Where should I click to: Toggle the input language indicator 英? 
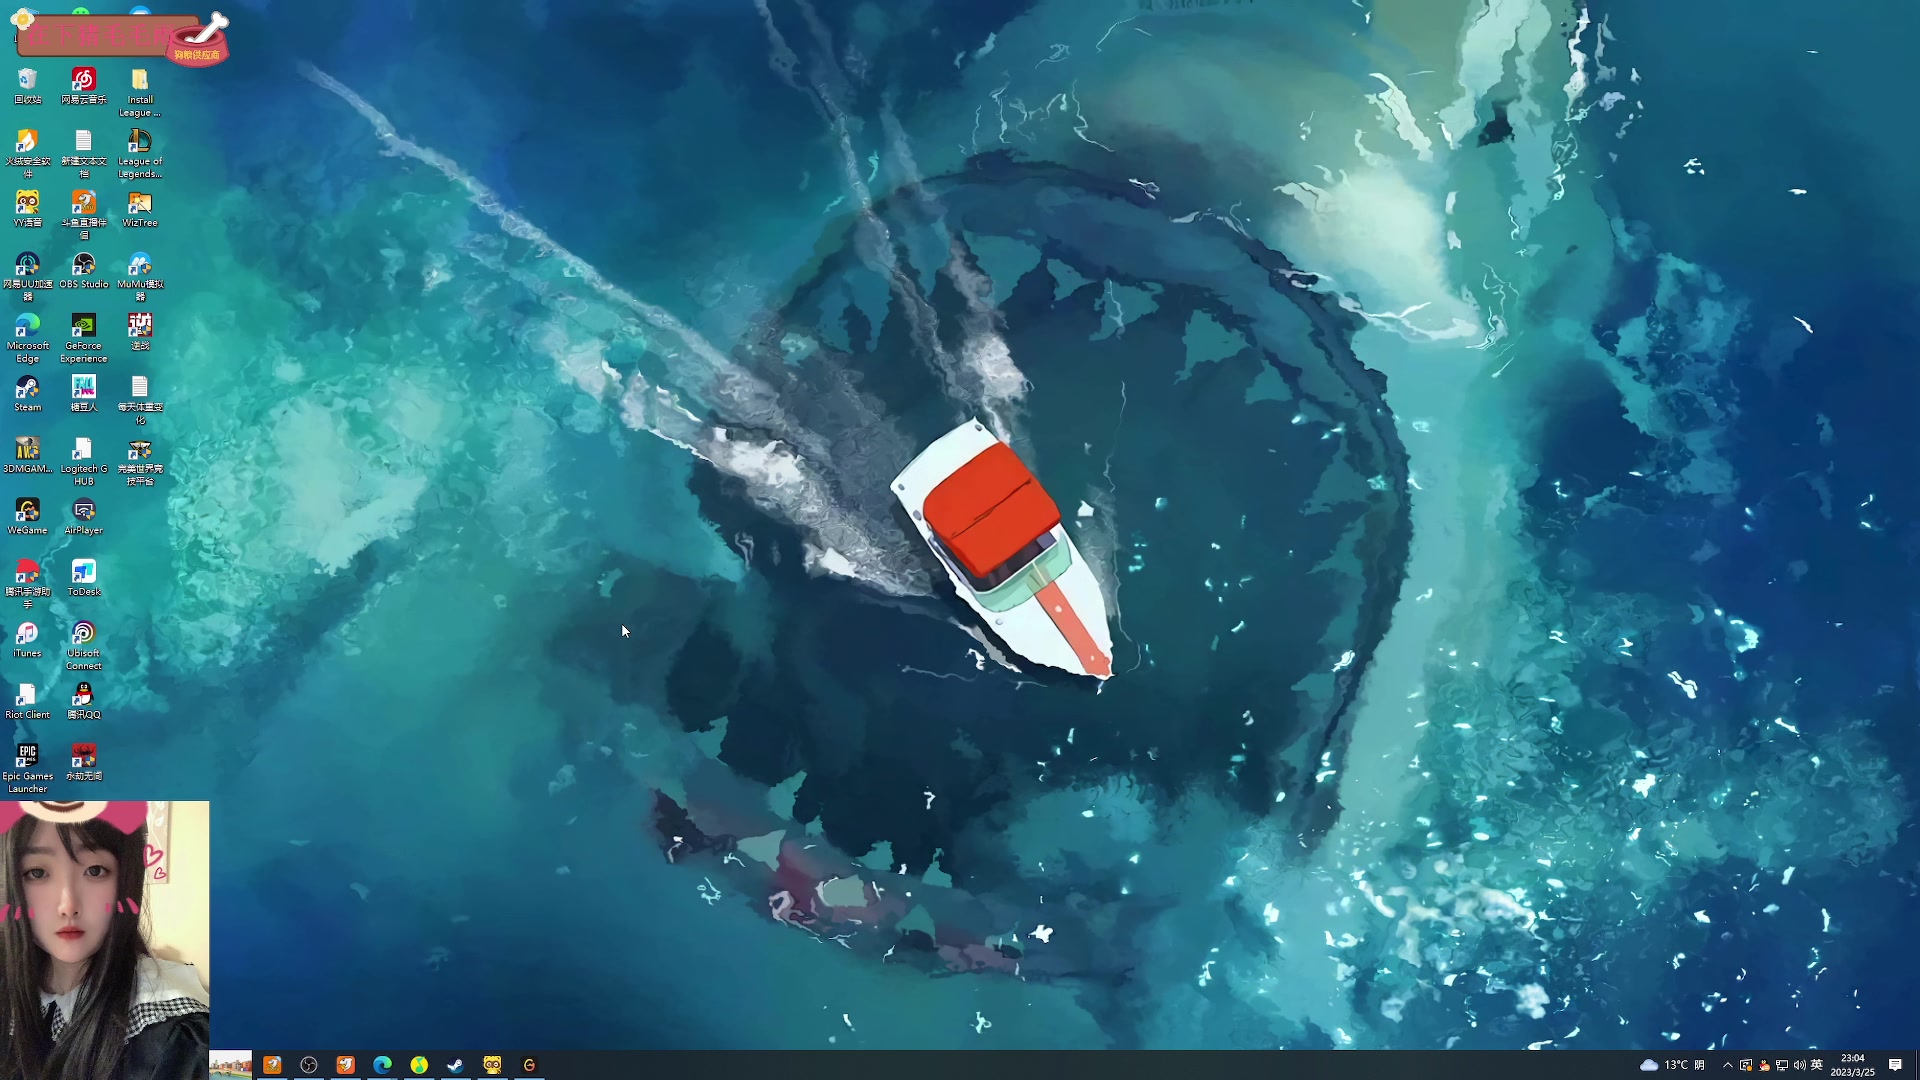point(1817,1065)
